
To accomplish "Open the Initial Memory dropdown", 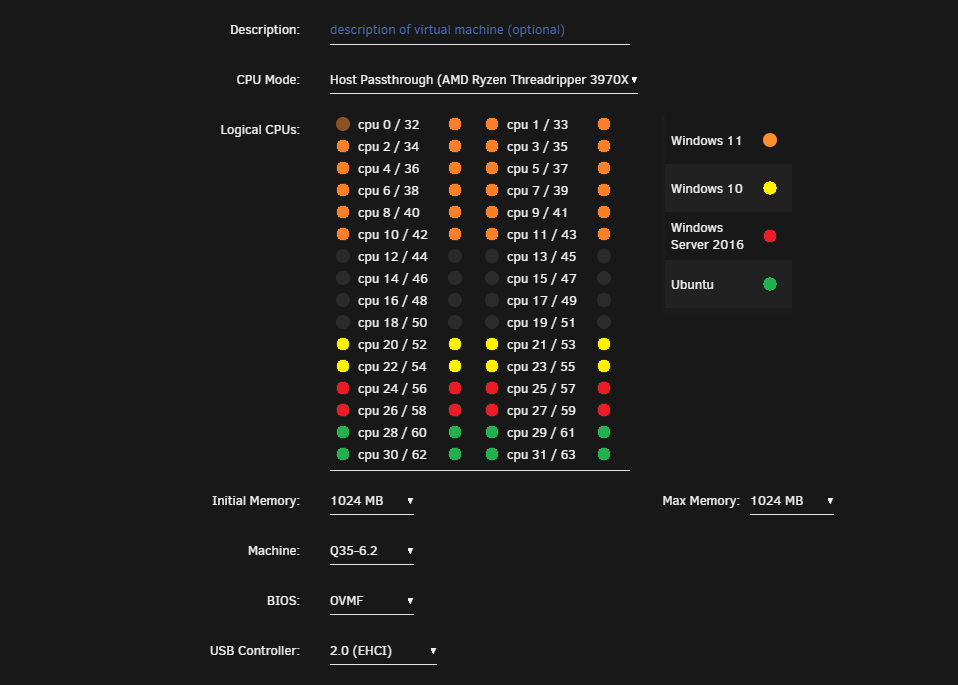I will point(371,501).
